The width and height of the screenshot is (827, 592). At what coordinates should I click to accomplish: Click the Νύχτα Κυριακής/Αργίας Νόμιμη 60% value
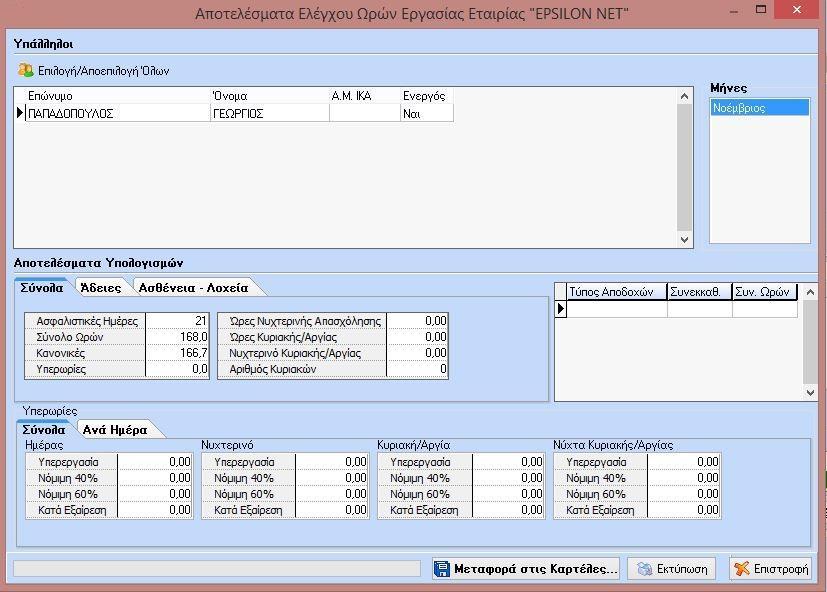684,494
